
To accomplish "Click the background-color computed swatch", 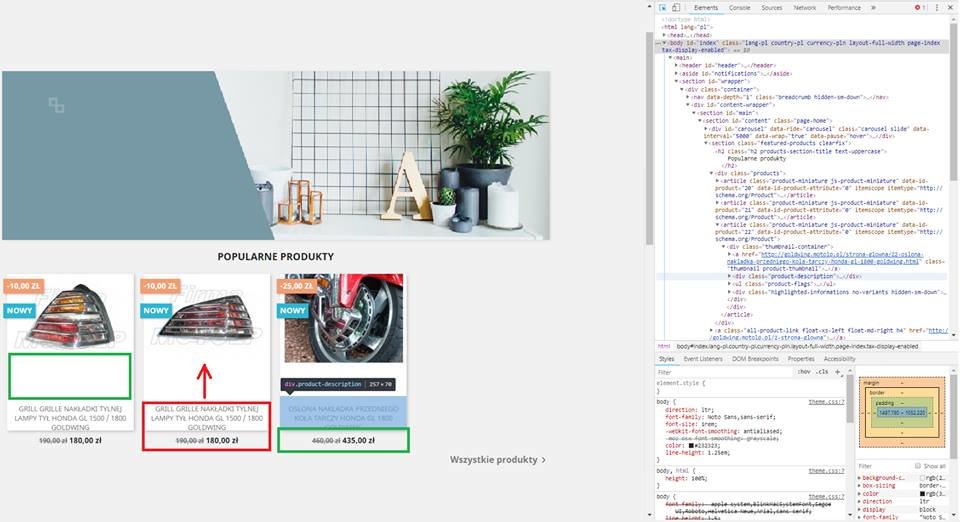I will [x=923, y=478].
